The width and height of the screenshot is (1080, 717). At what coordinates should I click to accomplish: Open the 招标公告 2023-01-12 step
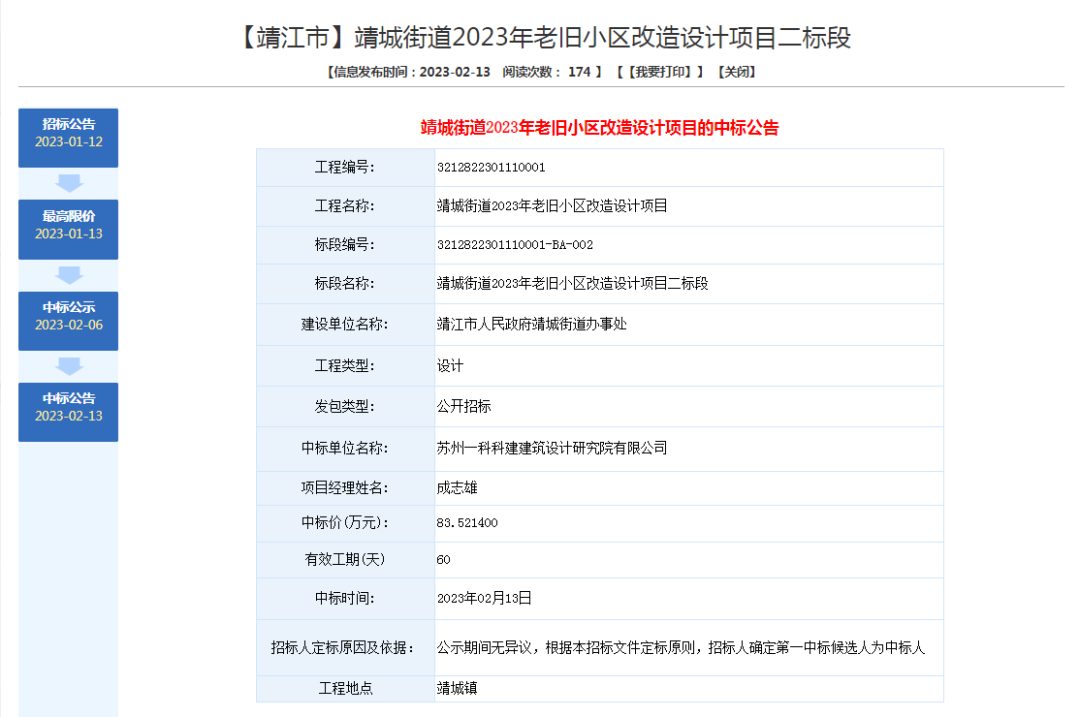(x=68, y=138)
